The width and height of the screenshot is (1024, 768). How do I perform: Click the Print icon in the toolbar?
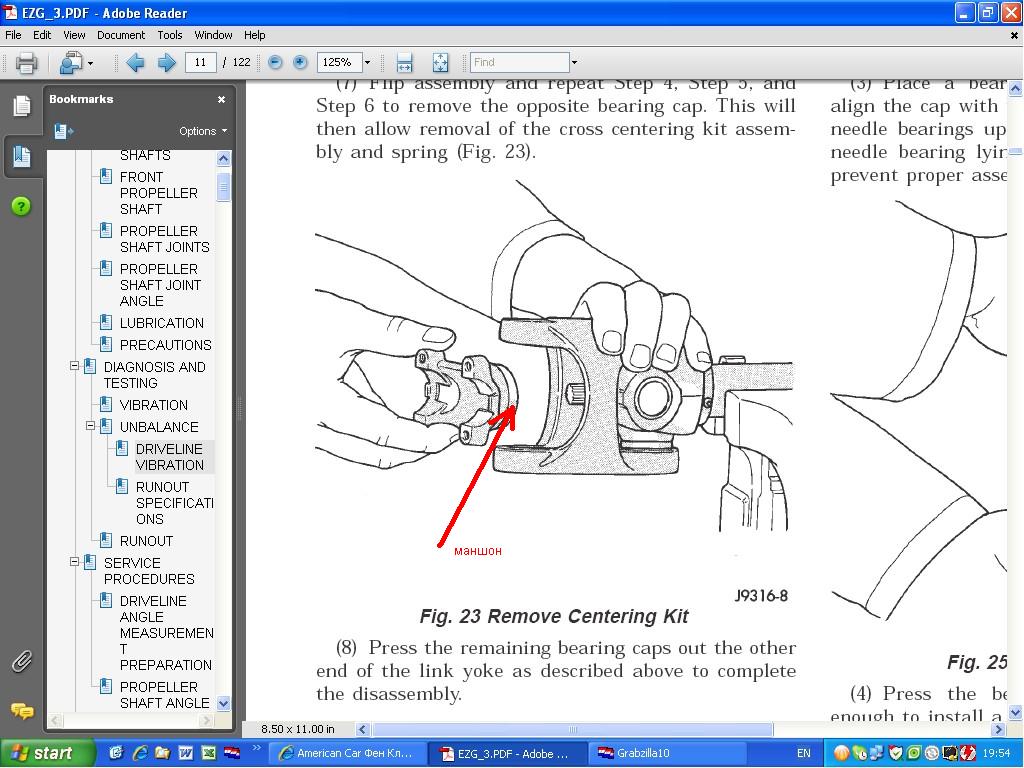[27, 63]
